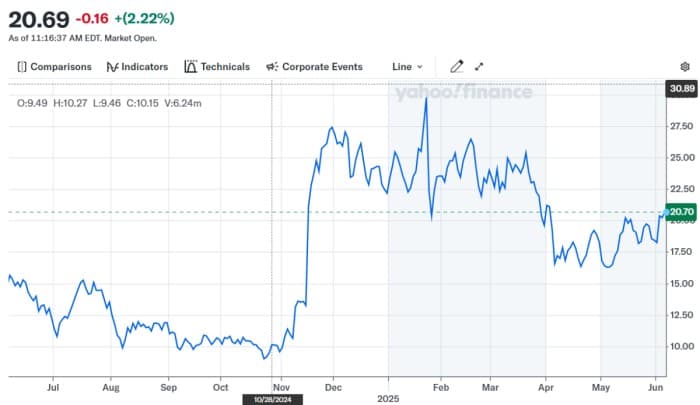This screenshot has height=405, width=700.
Task: Click the 10.00 price axis label
Action: coord(683,346)
